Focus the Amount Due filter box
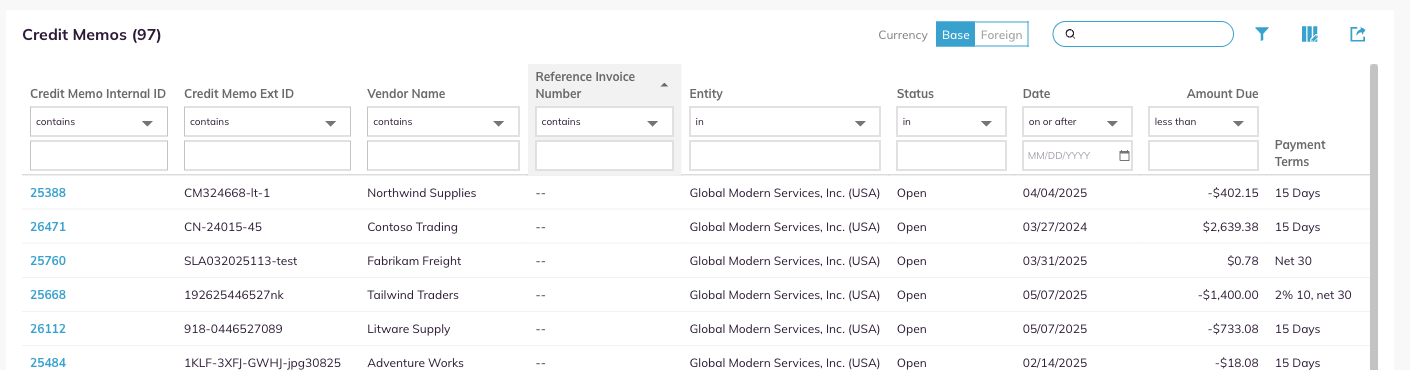 [1203, 156]
